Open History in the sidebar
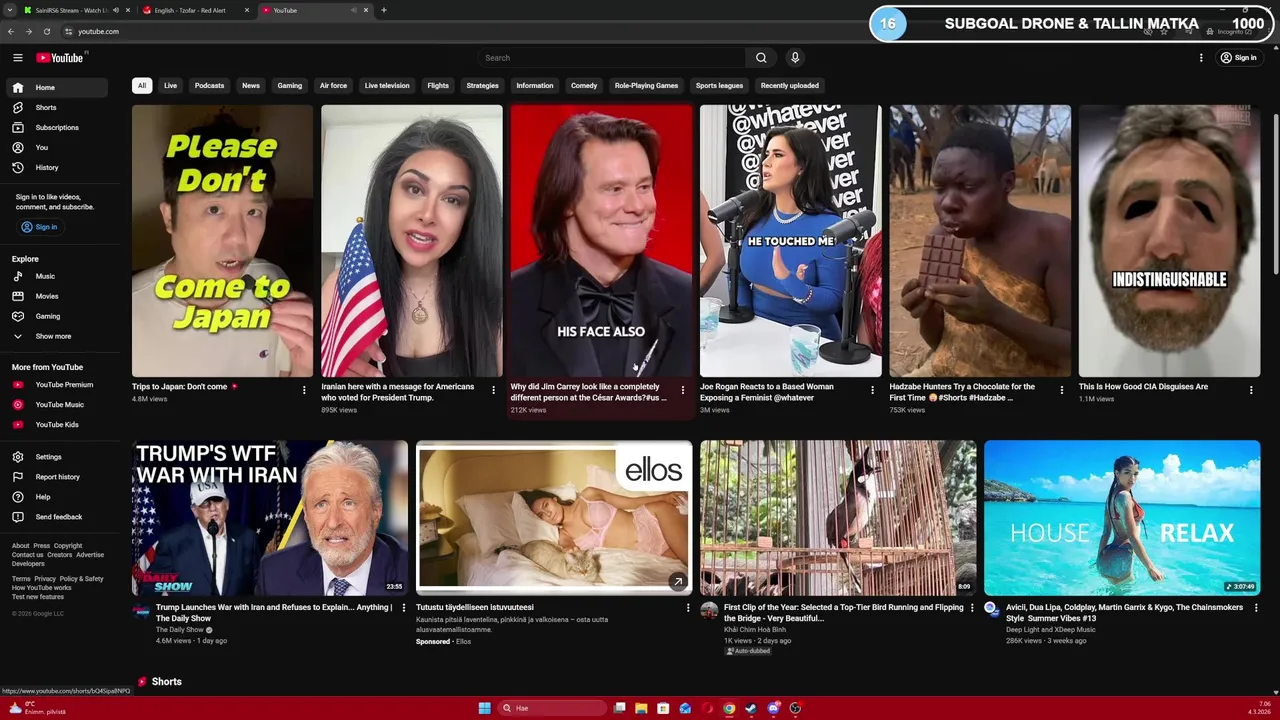Viewport: 1280px width, 720px height. [56, 167]
